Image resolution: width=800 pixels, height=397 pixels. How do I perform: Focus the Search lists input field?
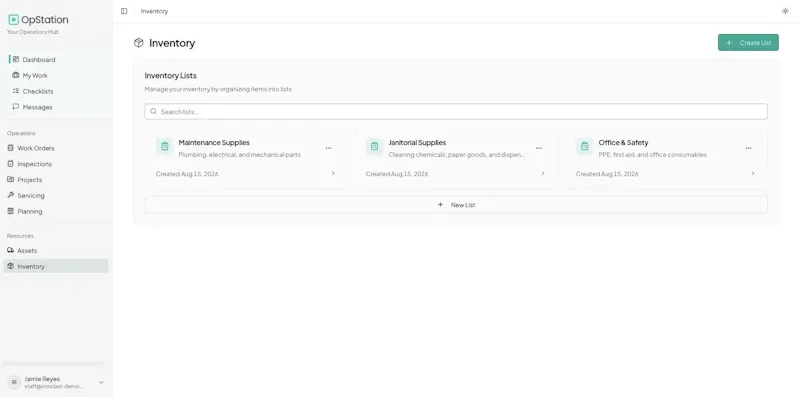[456, 111]
